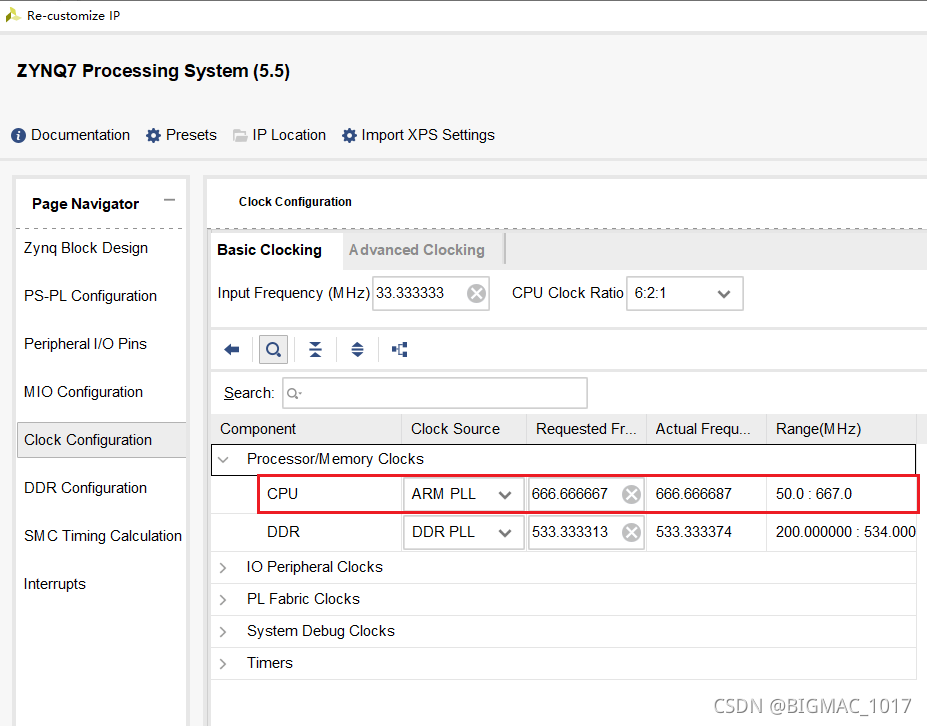
Task: Open PS-PL Configuration page
Action: click(x=90, y=296)
